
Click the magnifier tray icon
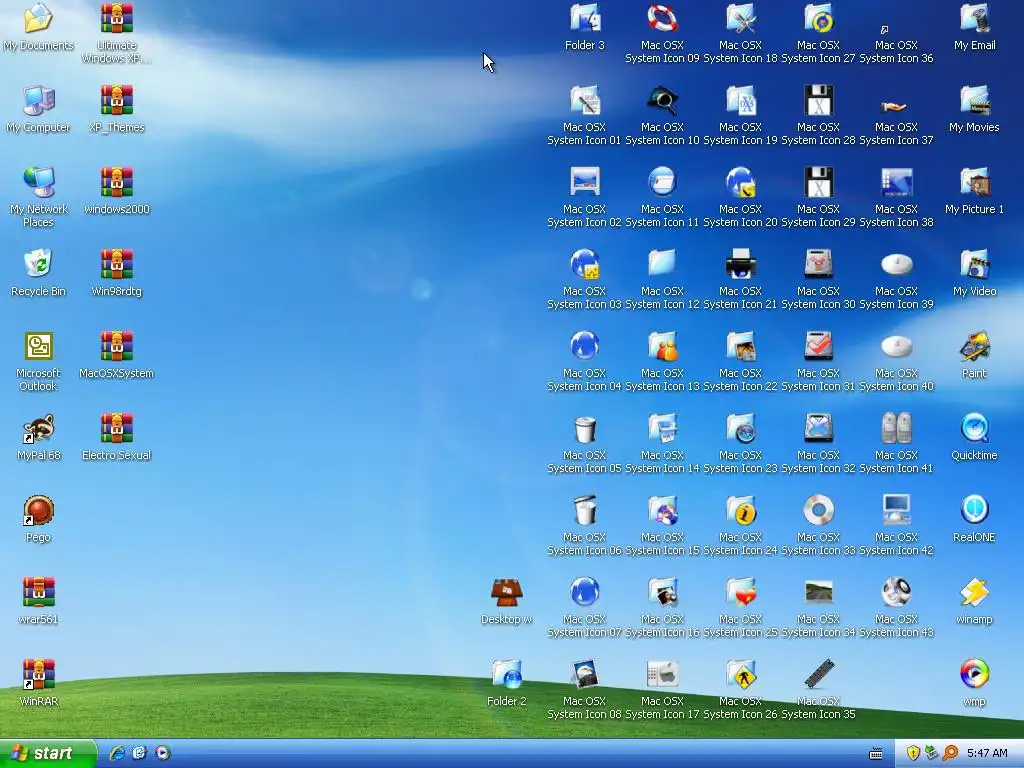point(950,753)
